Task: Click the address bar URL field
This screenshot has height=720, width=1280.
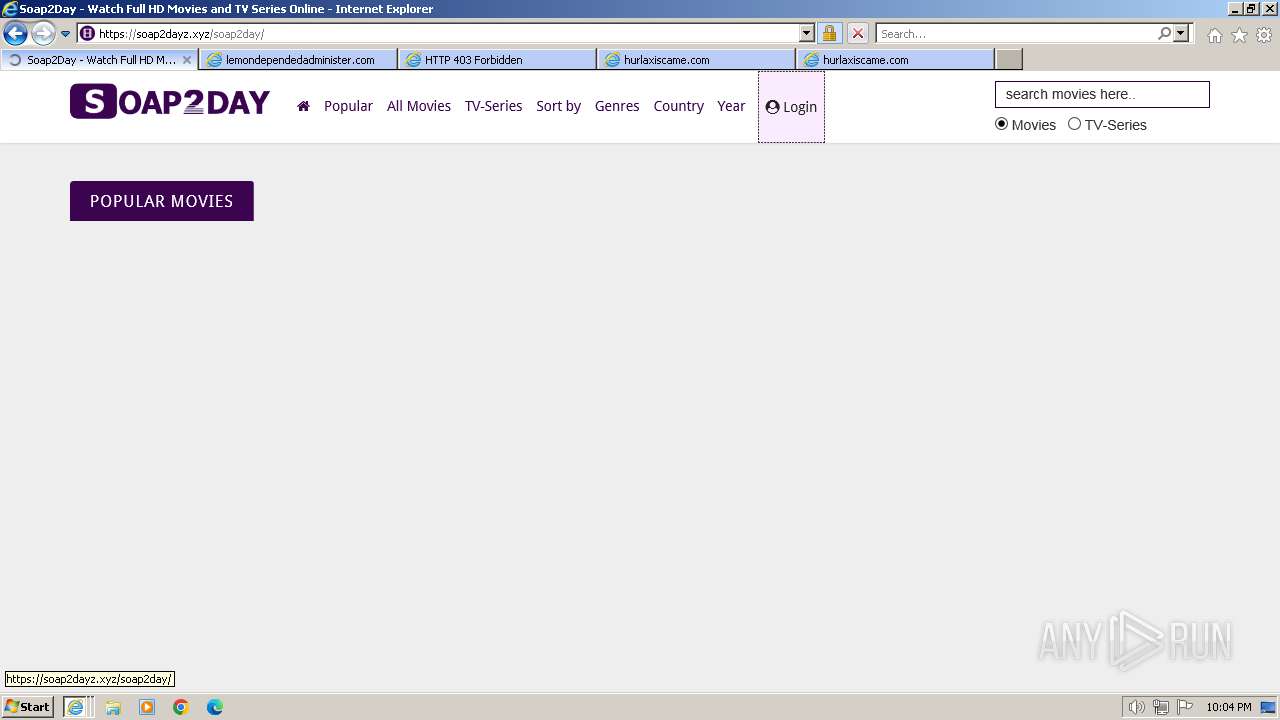Action: [x=438, y=33]
